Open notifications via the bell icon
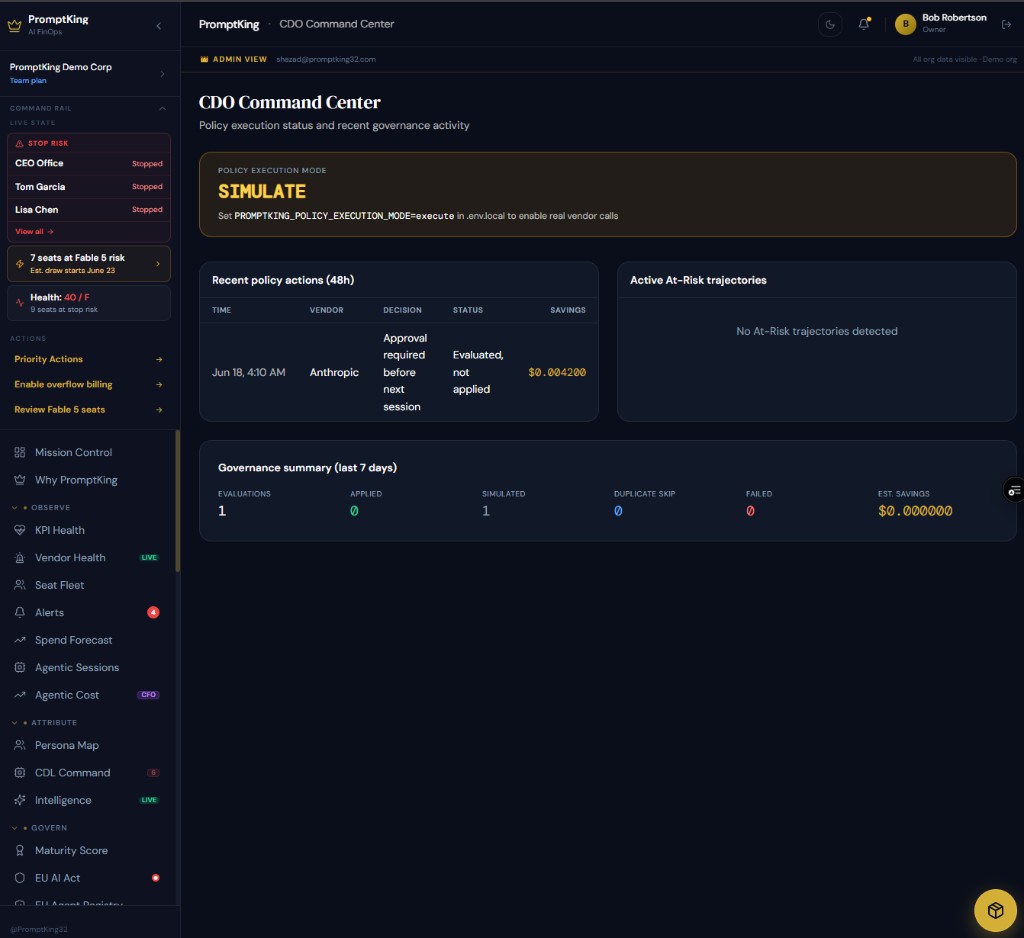The width and height of the screenshot is (1024, 938). click(x=864, y=24)
